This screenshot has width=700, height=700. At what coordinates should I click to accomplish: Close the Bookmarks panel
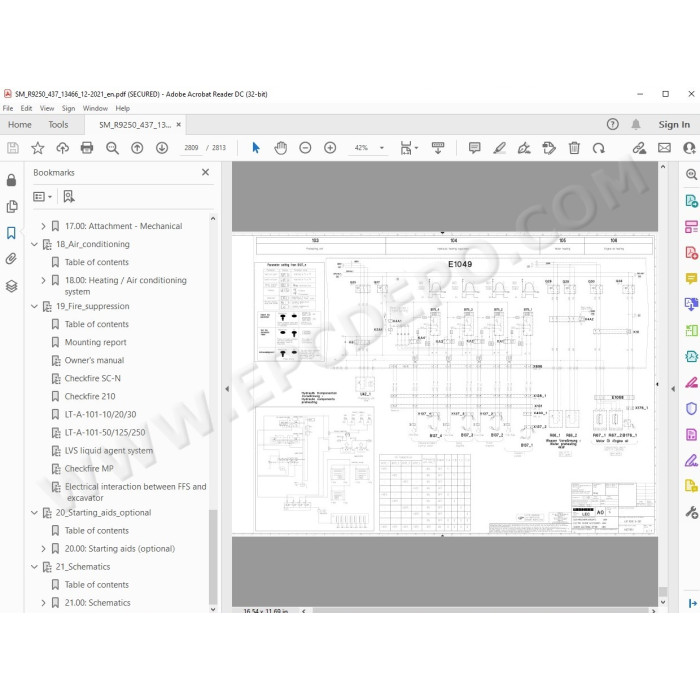coord(205,172)
